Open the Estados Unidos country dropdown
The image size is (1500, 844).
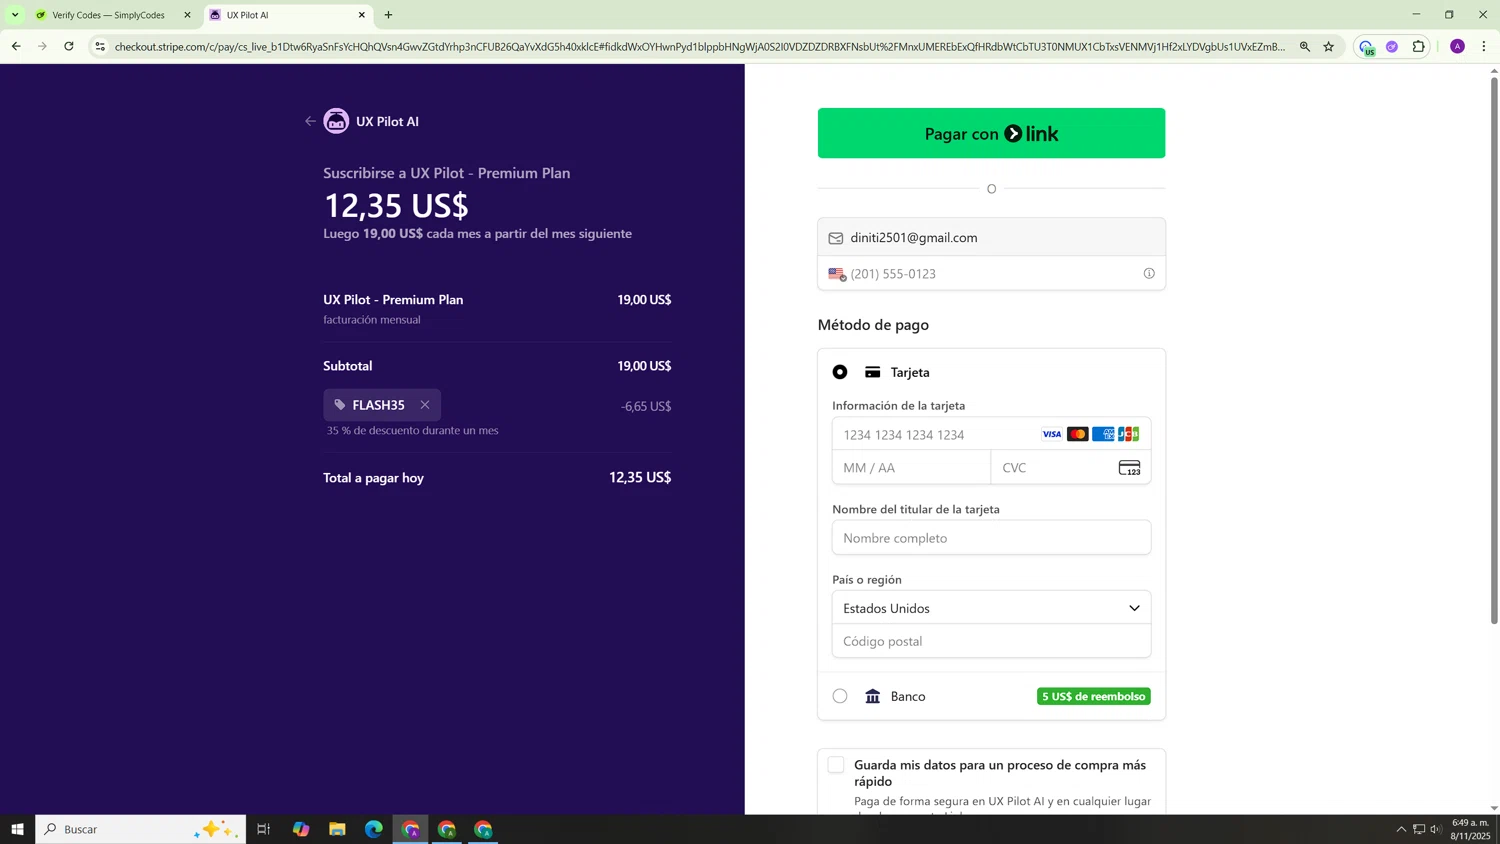point(991,608)
